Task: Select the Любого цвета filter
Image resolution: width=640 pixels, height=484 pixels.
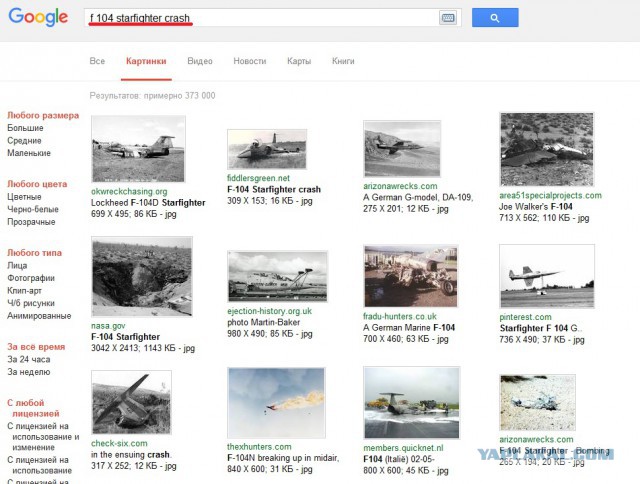Action: pos(37,184)
